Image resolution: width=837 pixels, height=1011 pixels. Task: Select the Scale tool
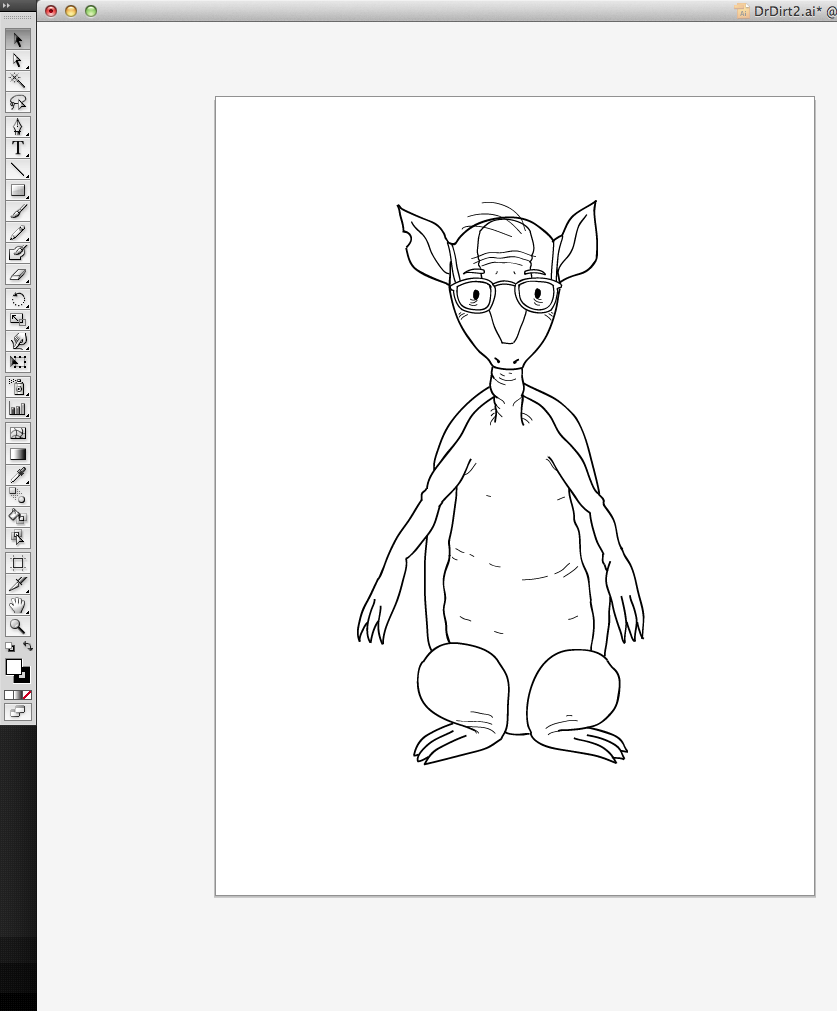coord(17,320)
